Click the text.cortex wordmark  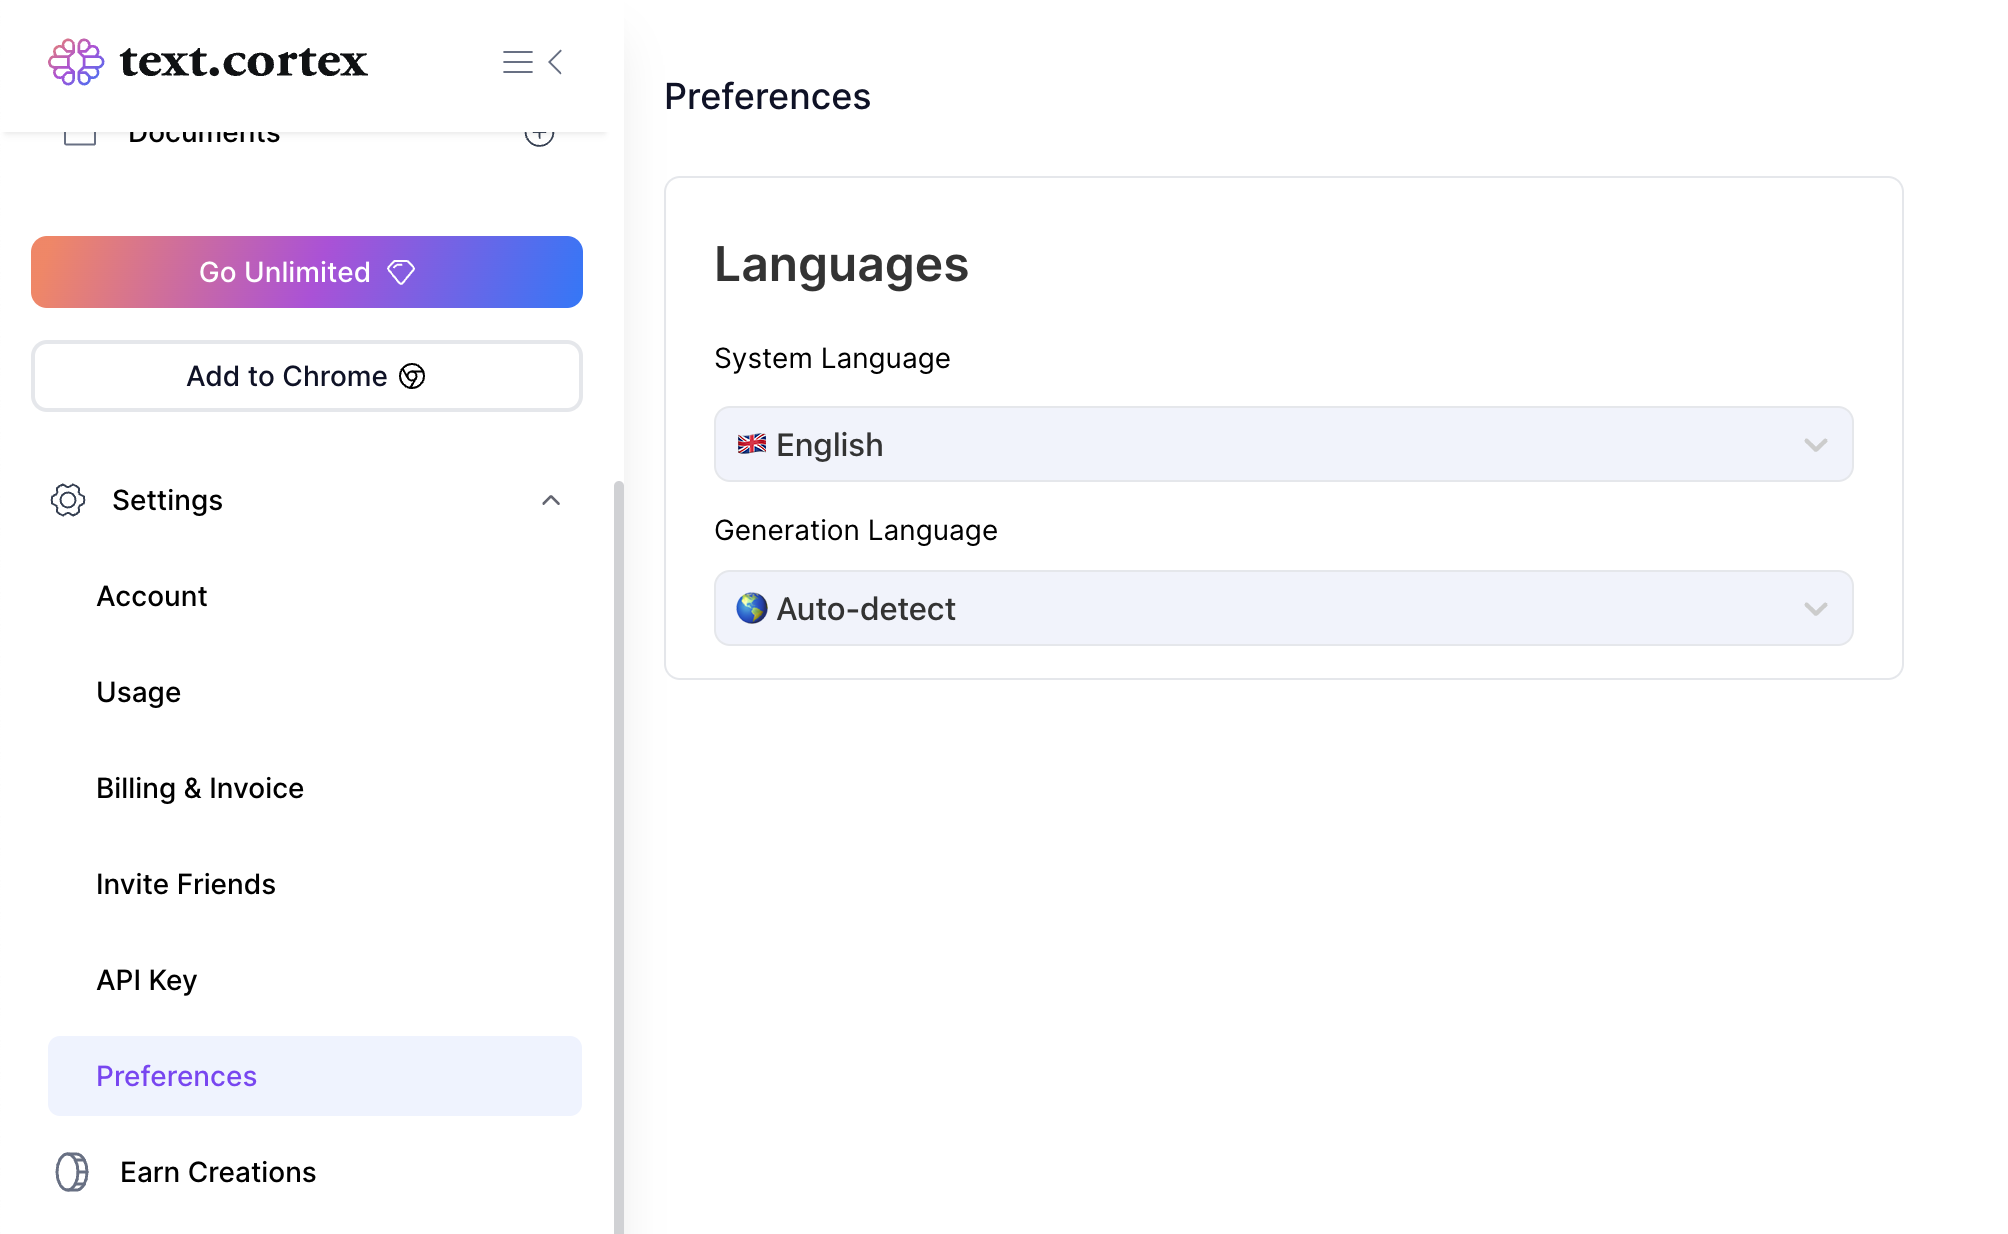pos(244,62)
